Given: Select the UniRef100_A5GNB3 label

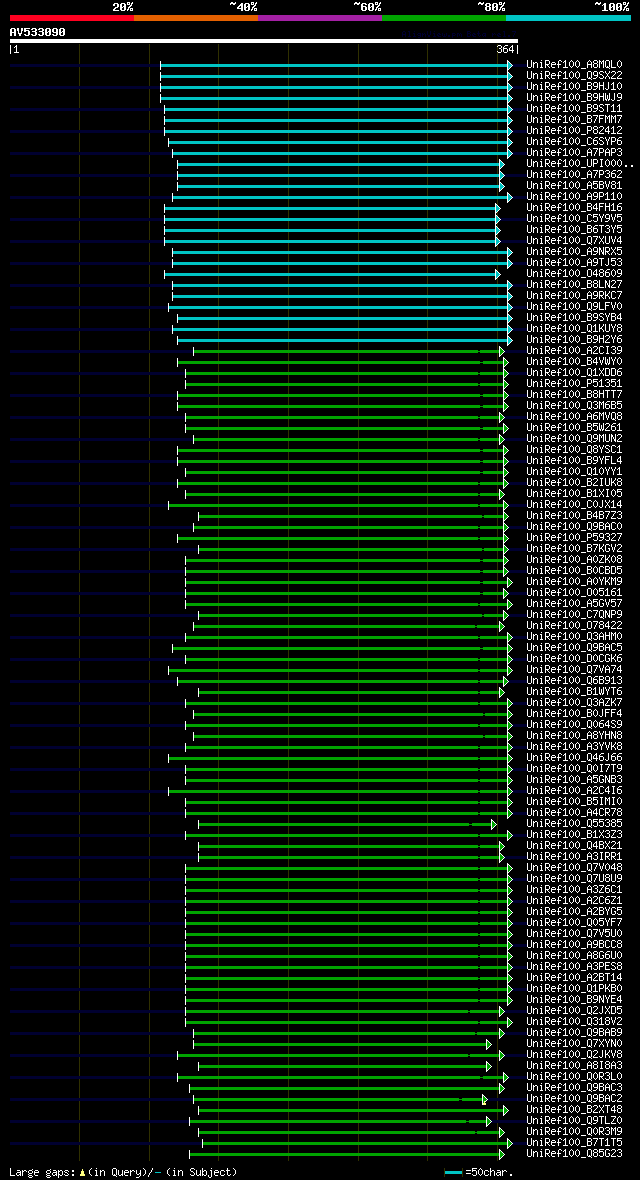Looking at the screenshot, I should coord(574,780).
